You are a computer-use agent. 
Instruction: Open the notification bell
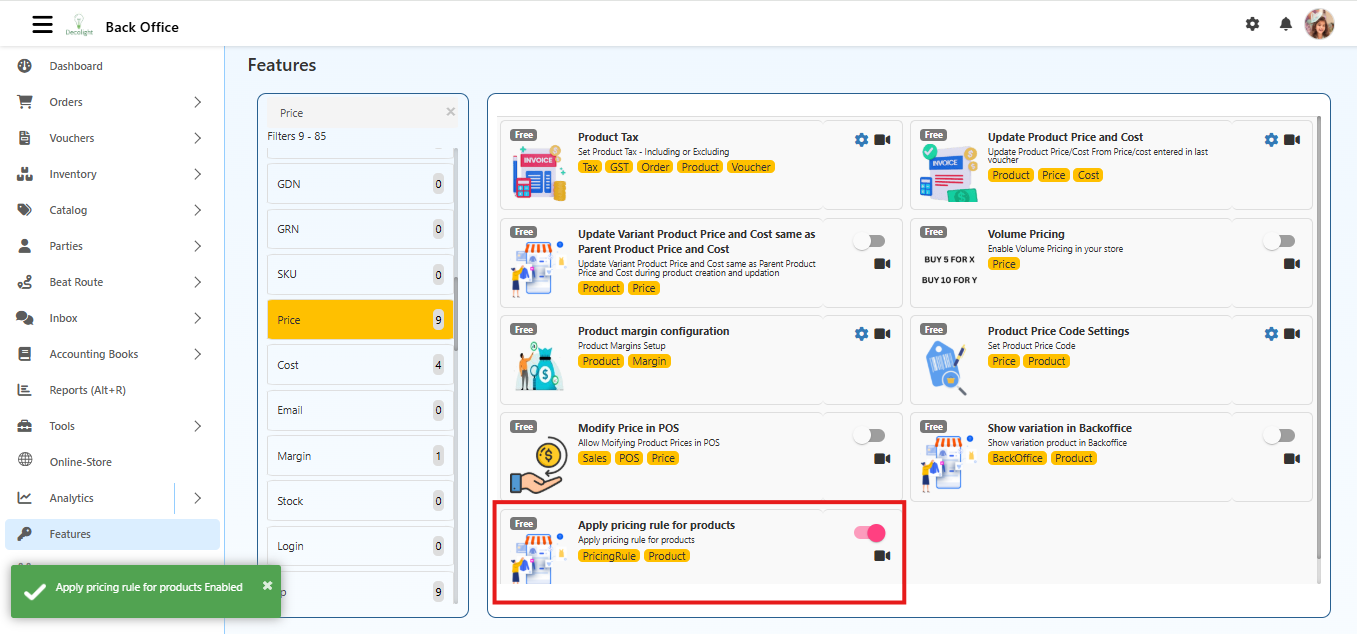tap(1285, 23)
